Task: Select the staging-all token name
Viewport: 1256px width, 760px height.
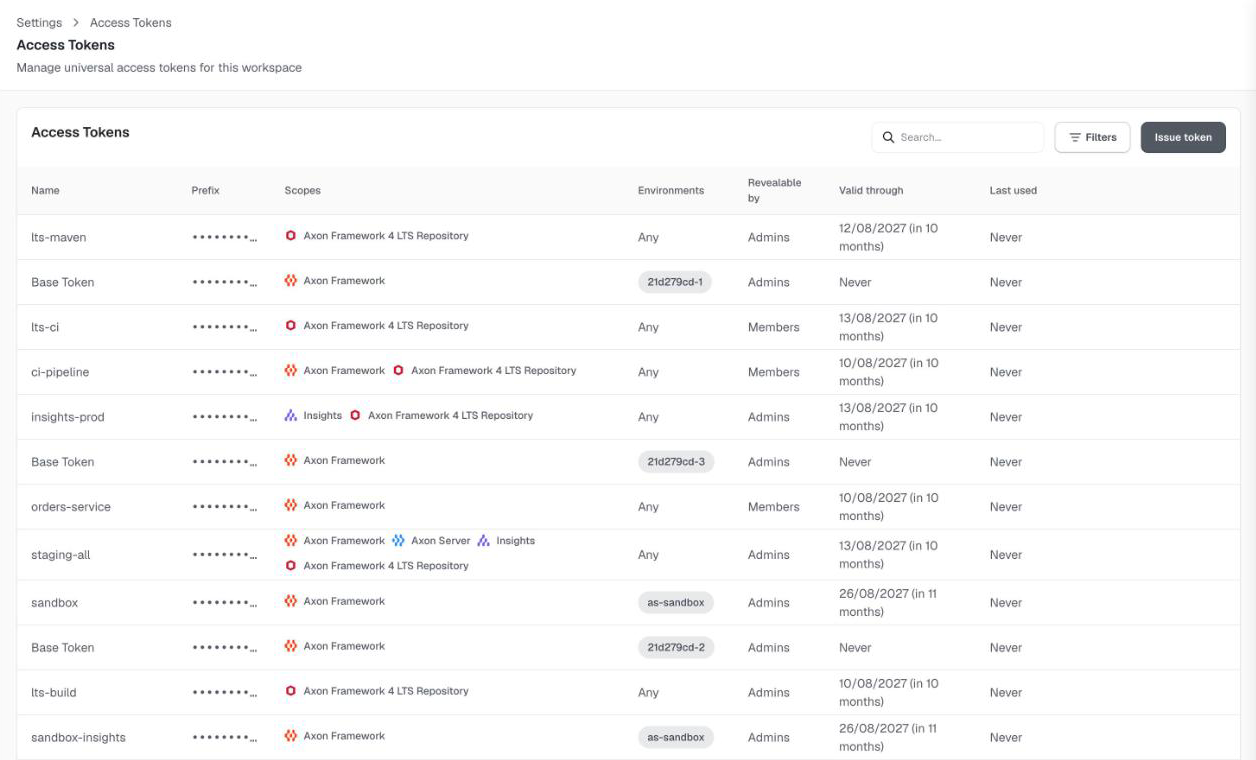Action: pos(60,555)
